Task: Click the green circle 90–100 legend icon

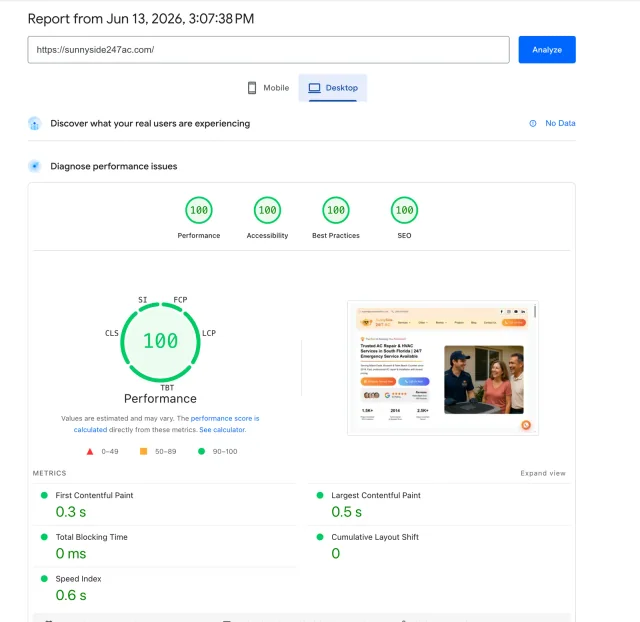Action: click(x=201, y=451)
